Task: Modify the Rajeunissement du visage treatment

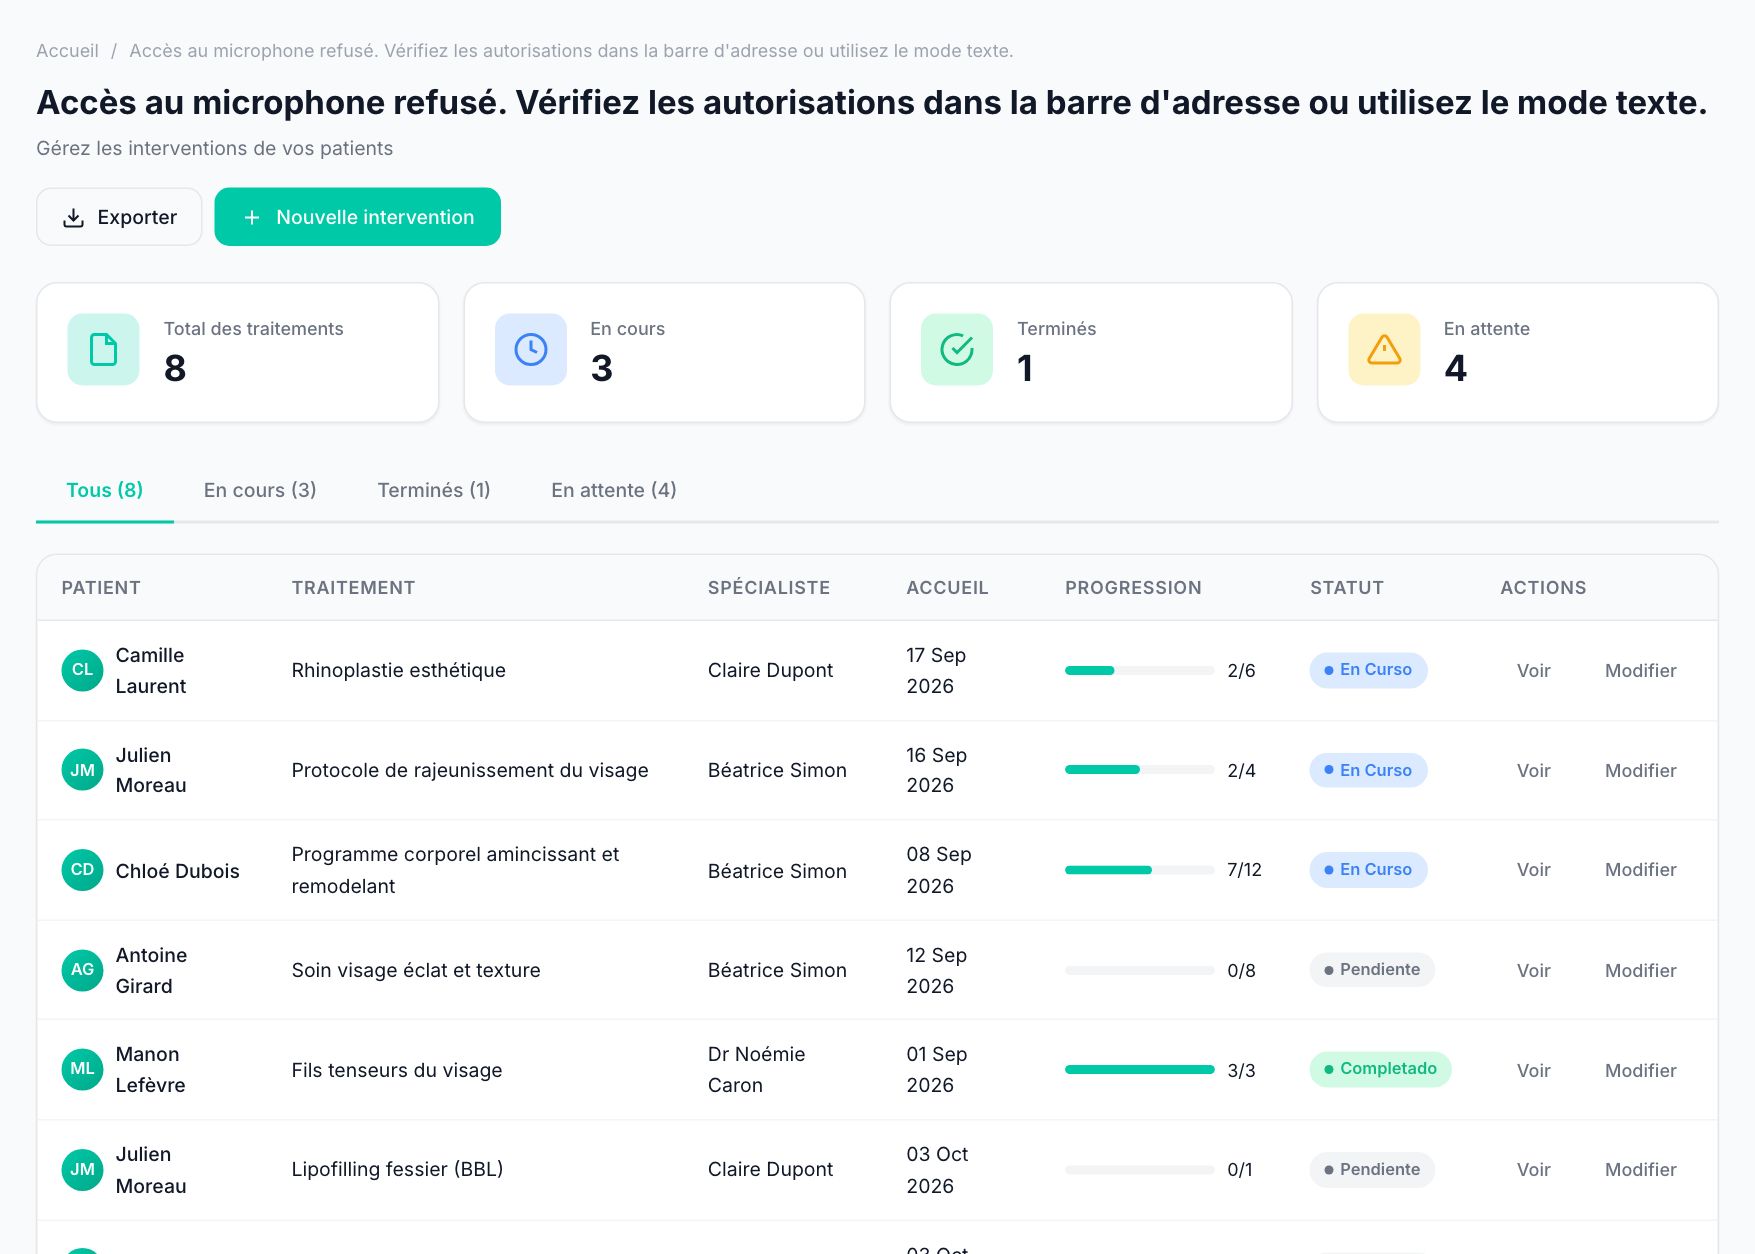Action: pos(1640,771)
